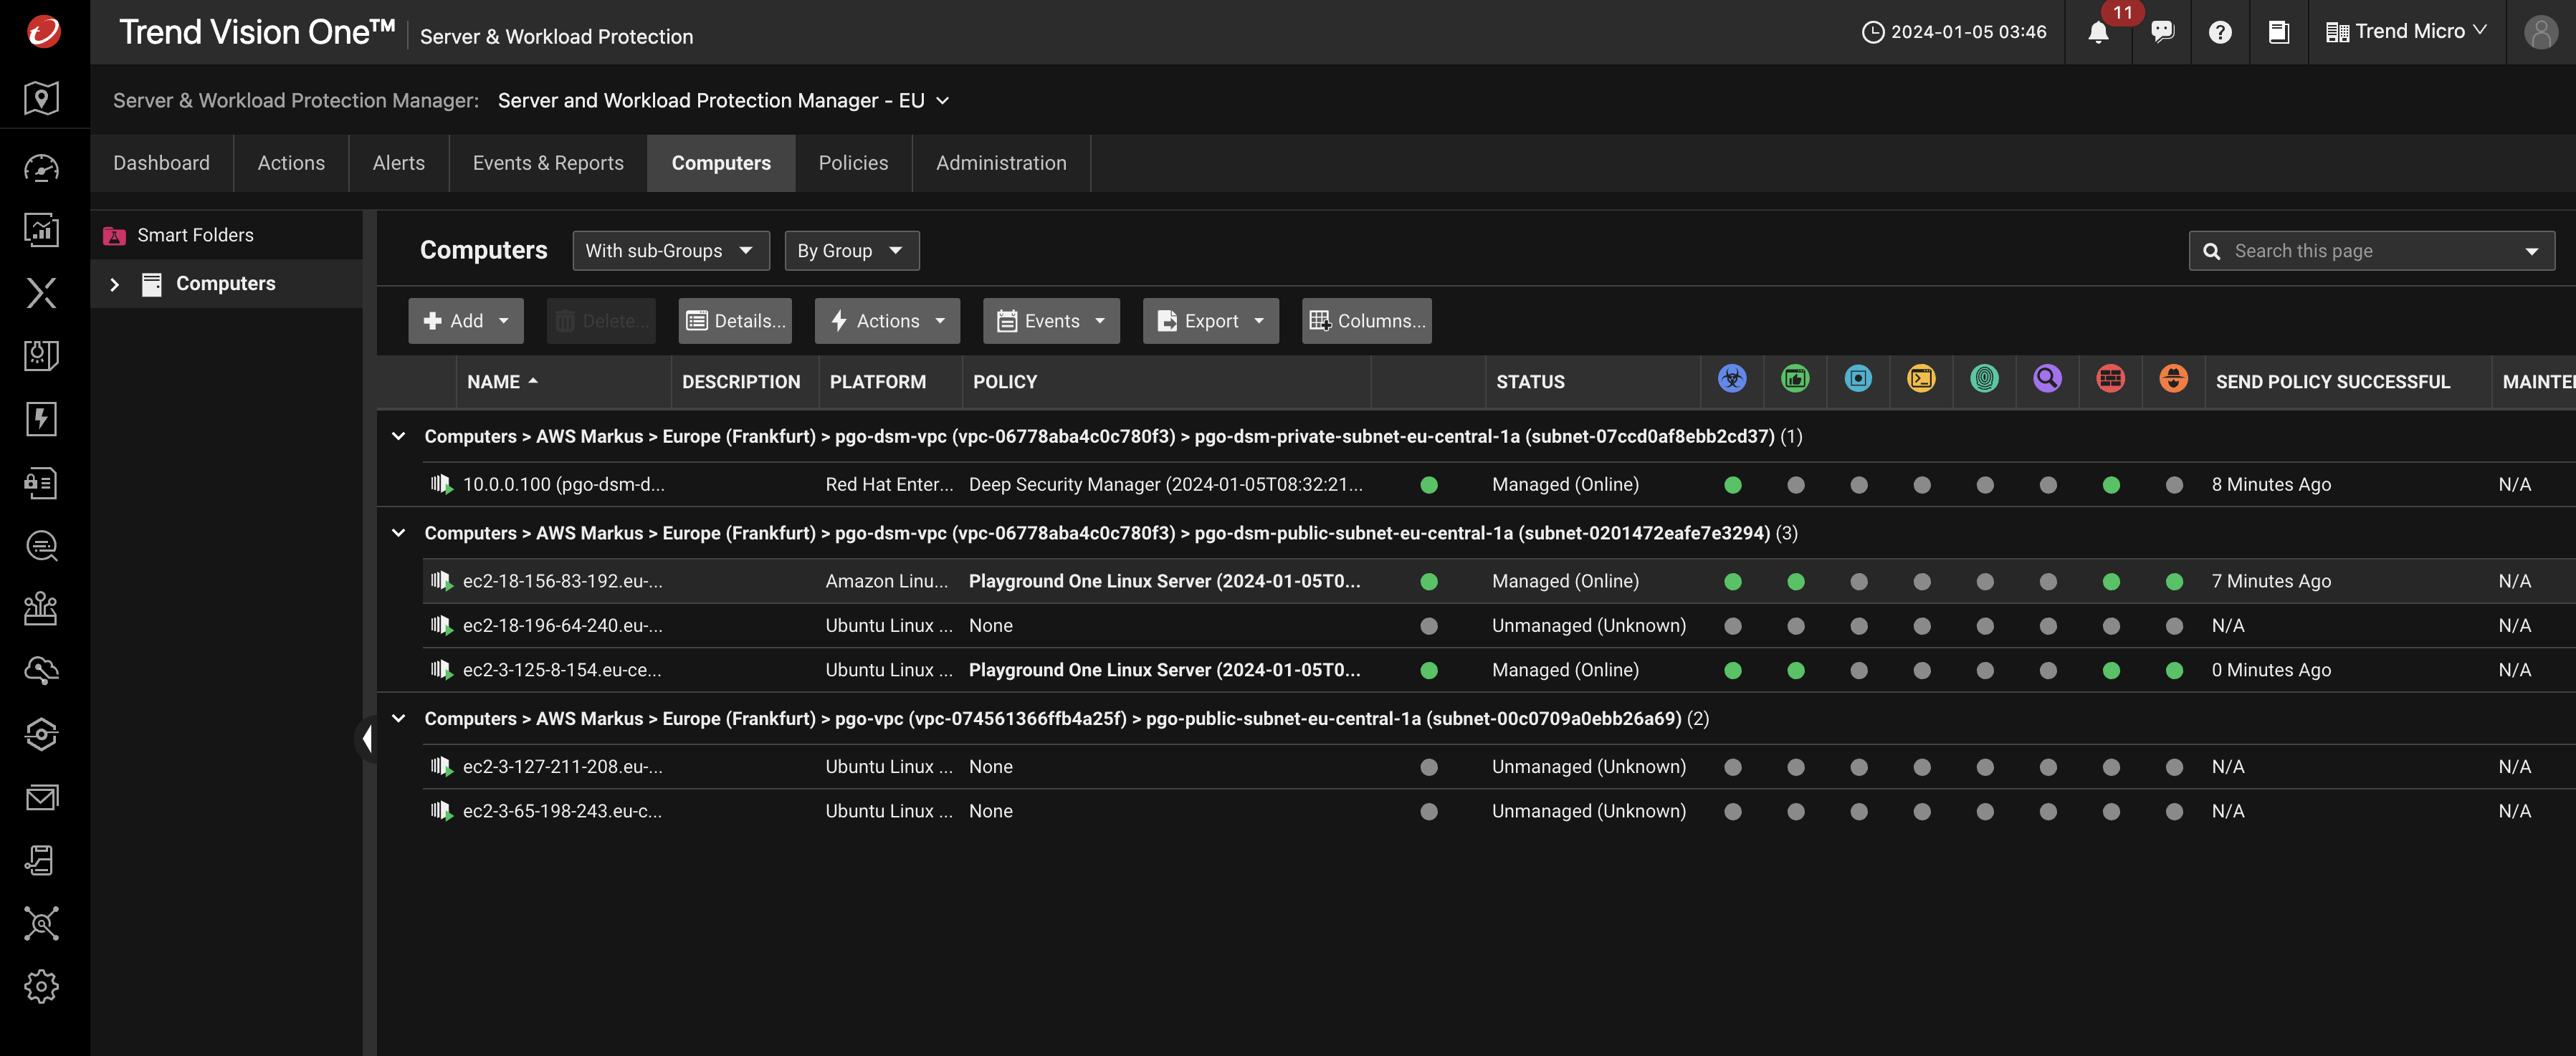Switch to the Events & Reports tab
This screenshot has width=2576, height=1056.
pyautogui.click(x=548, y=163)
